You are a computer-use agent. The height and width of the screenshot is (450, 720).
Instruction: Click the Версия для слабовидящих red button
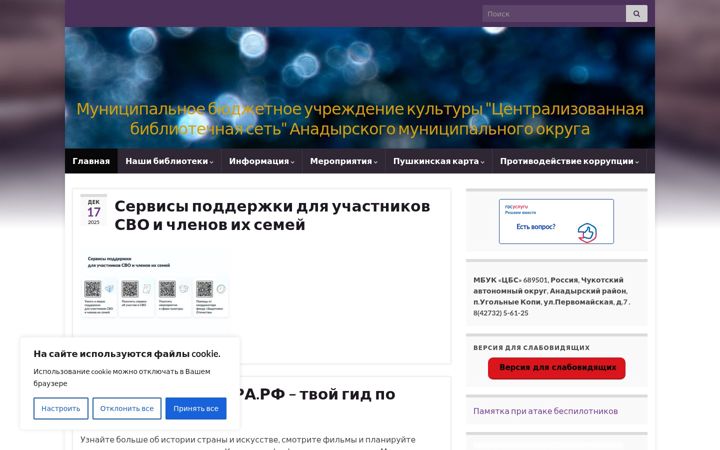tap(557, 368)
